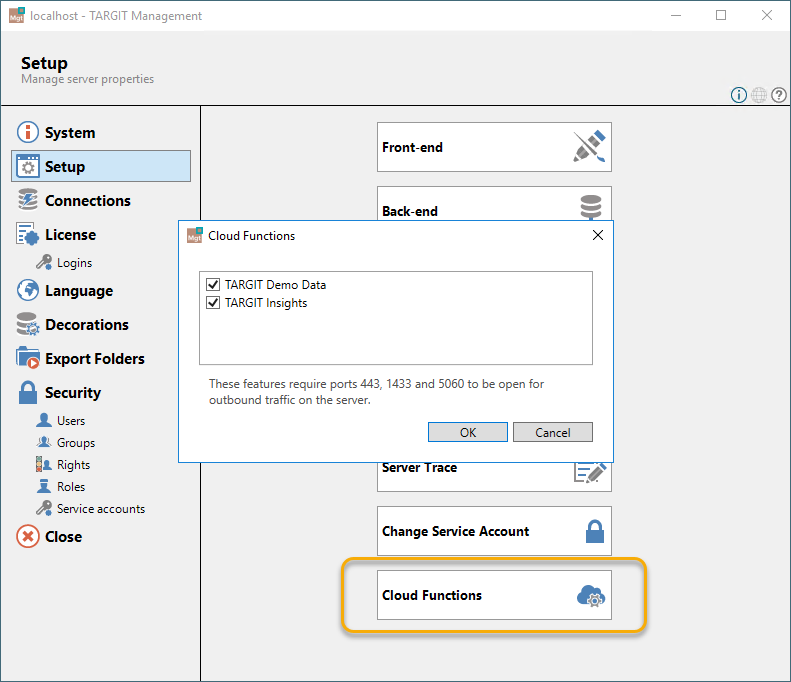
Task: Click the Connections database icon
Action: coord(28,200)
